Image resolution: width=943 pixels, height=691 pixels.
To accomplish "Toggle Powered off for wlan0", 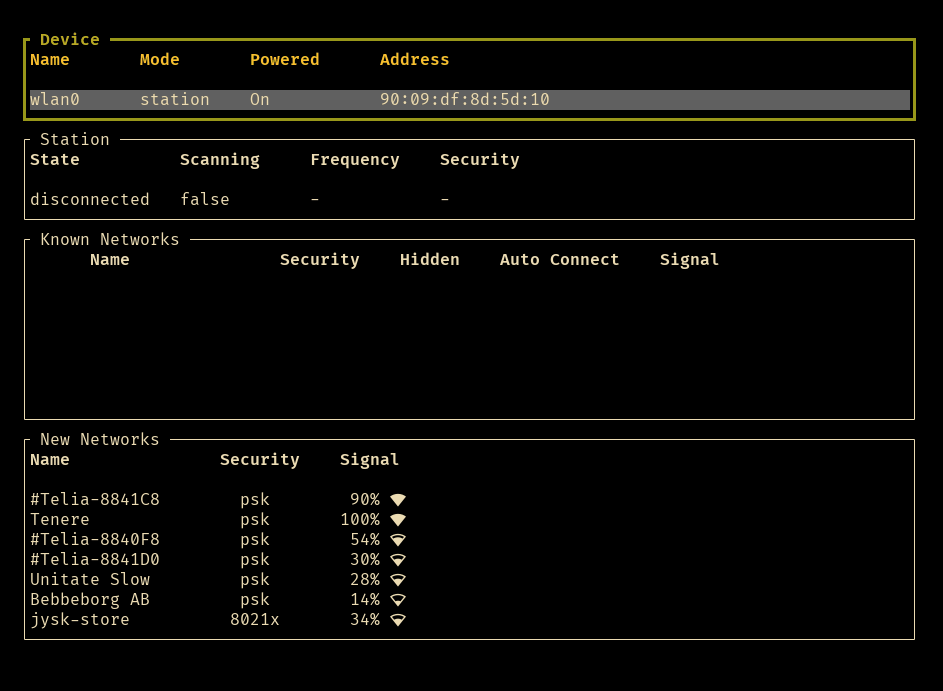I will pyautogui.click(x=259, y=99).
